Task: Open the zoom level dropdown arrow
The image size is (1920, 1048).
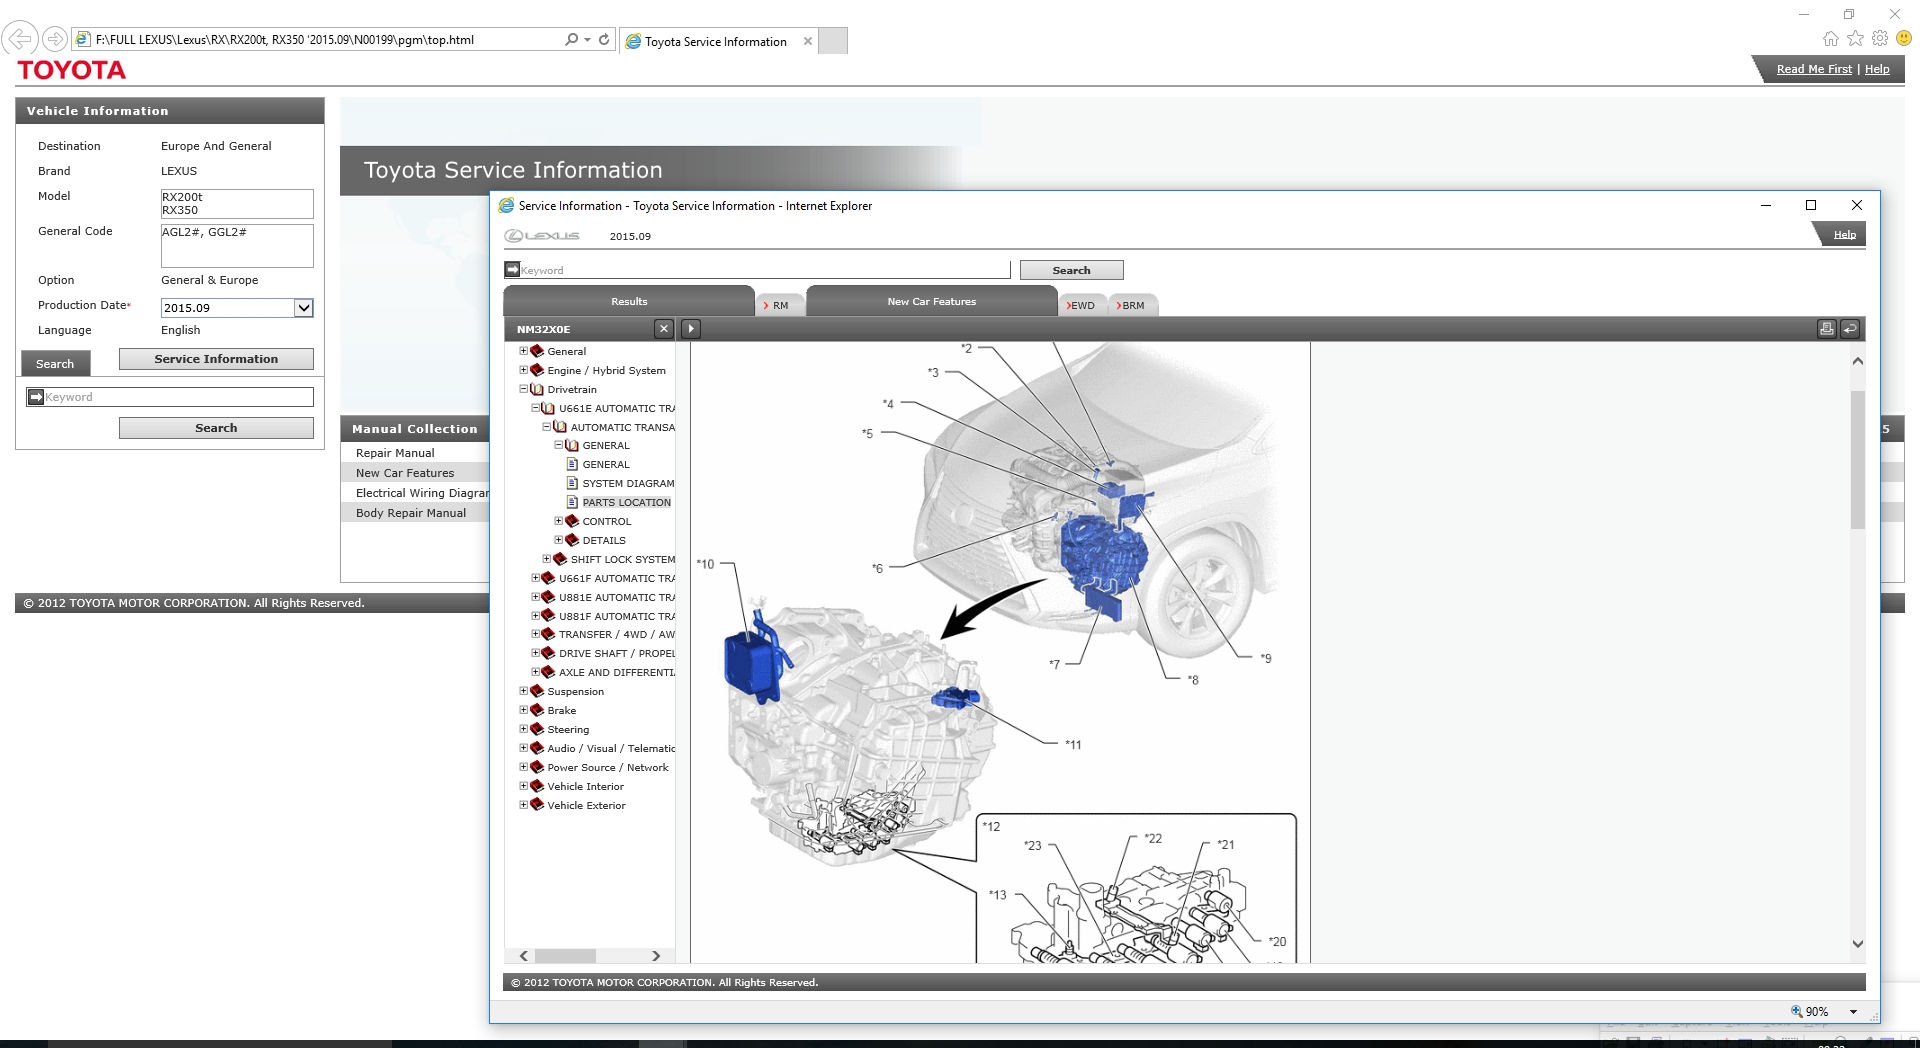Action: tap(1853, 1012)
